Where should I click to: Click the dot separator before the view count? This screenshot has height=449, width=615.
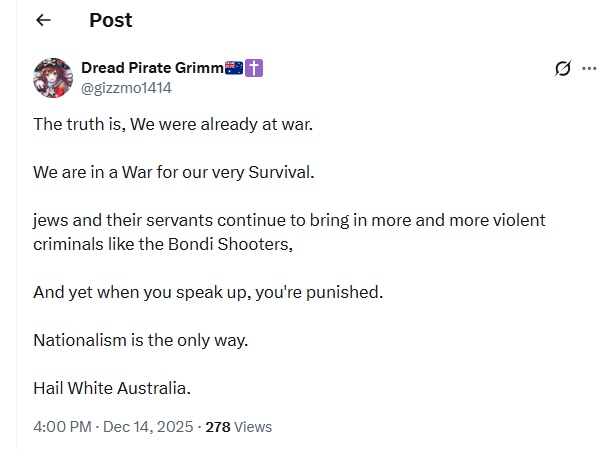(199, 426)
